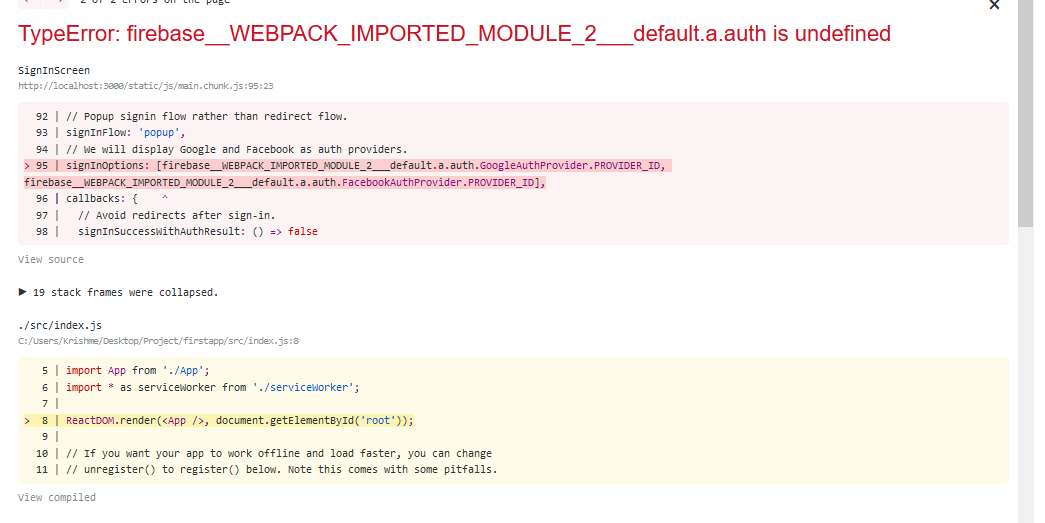Click the vertical scrollbar thumb
Viewport: 1045px width, 523px height.
point(1026,110)
